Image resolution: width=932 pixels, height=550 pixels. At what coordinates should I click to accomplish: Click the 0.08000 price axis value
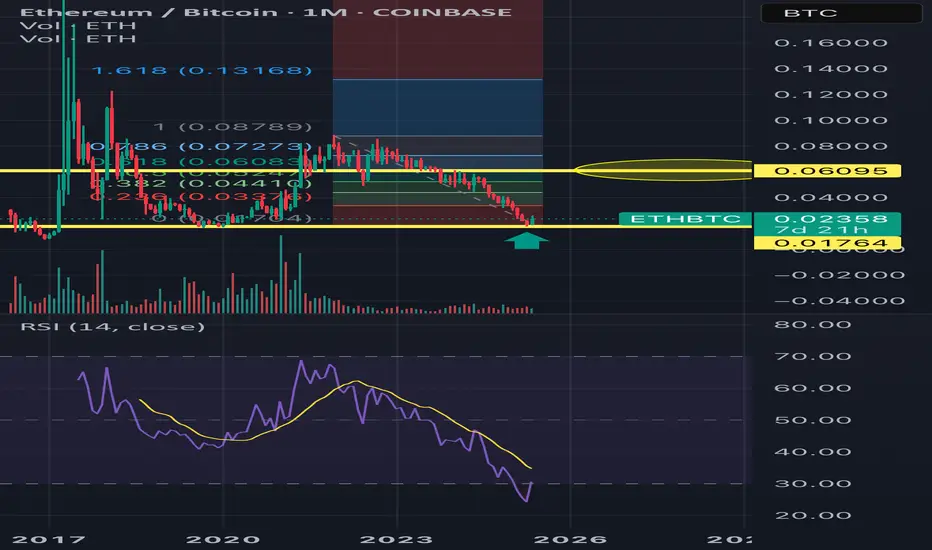pos(831,146)
